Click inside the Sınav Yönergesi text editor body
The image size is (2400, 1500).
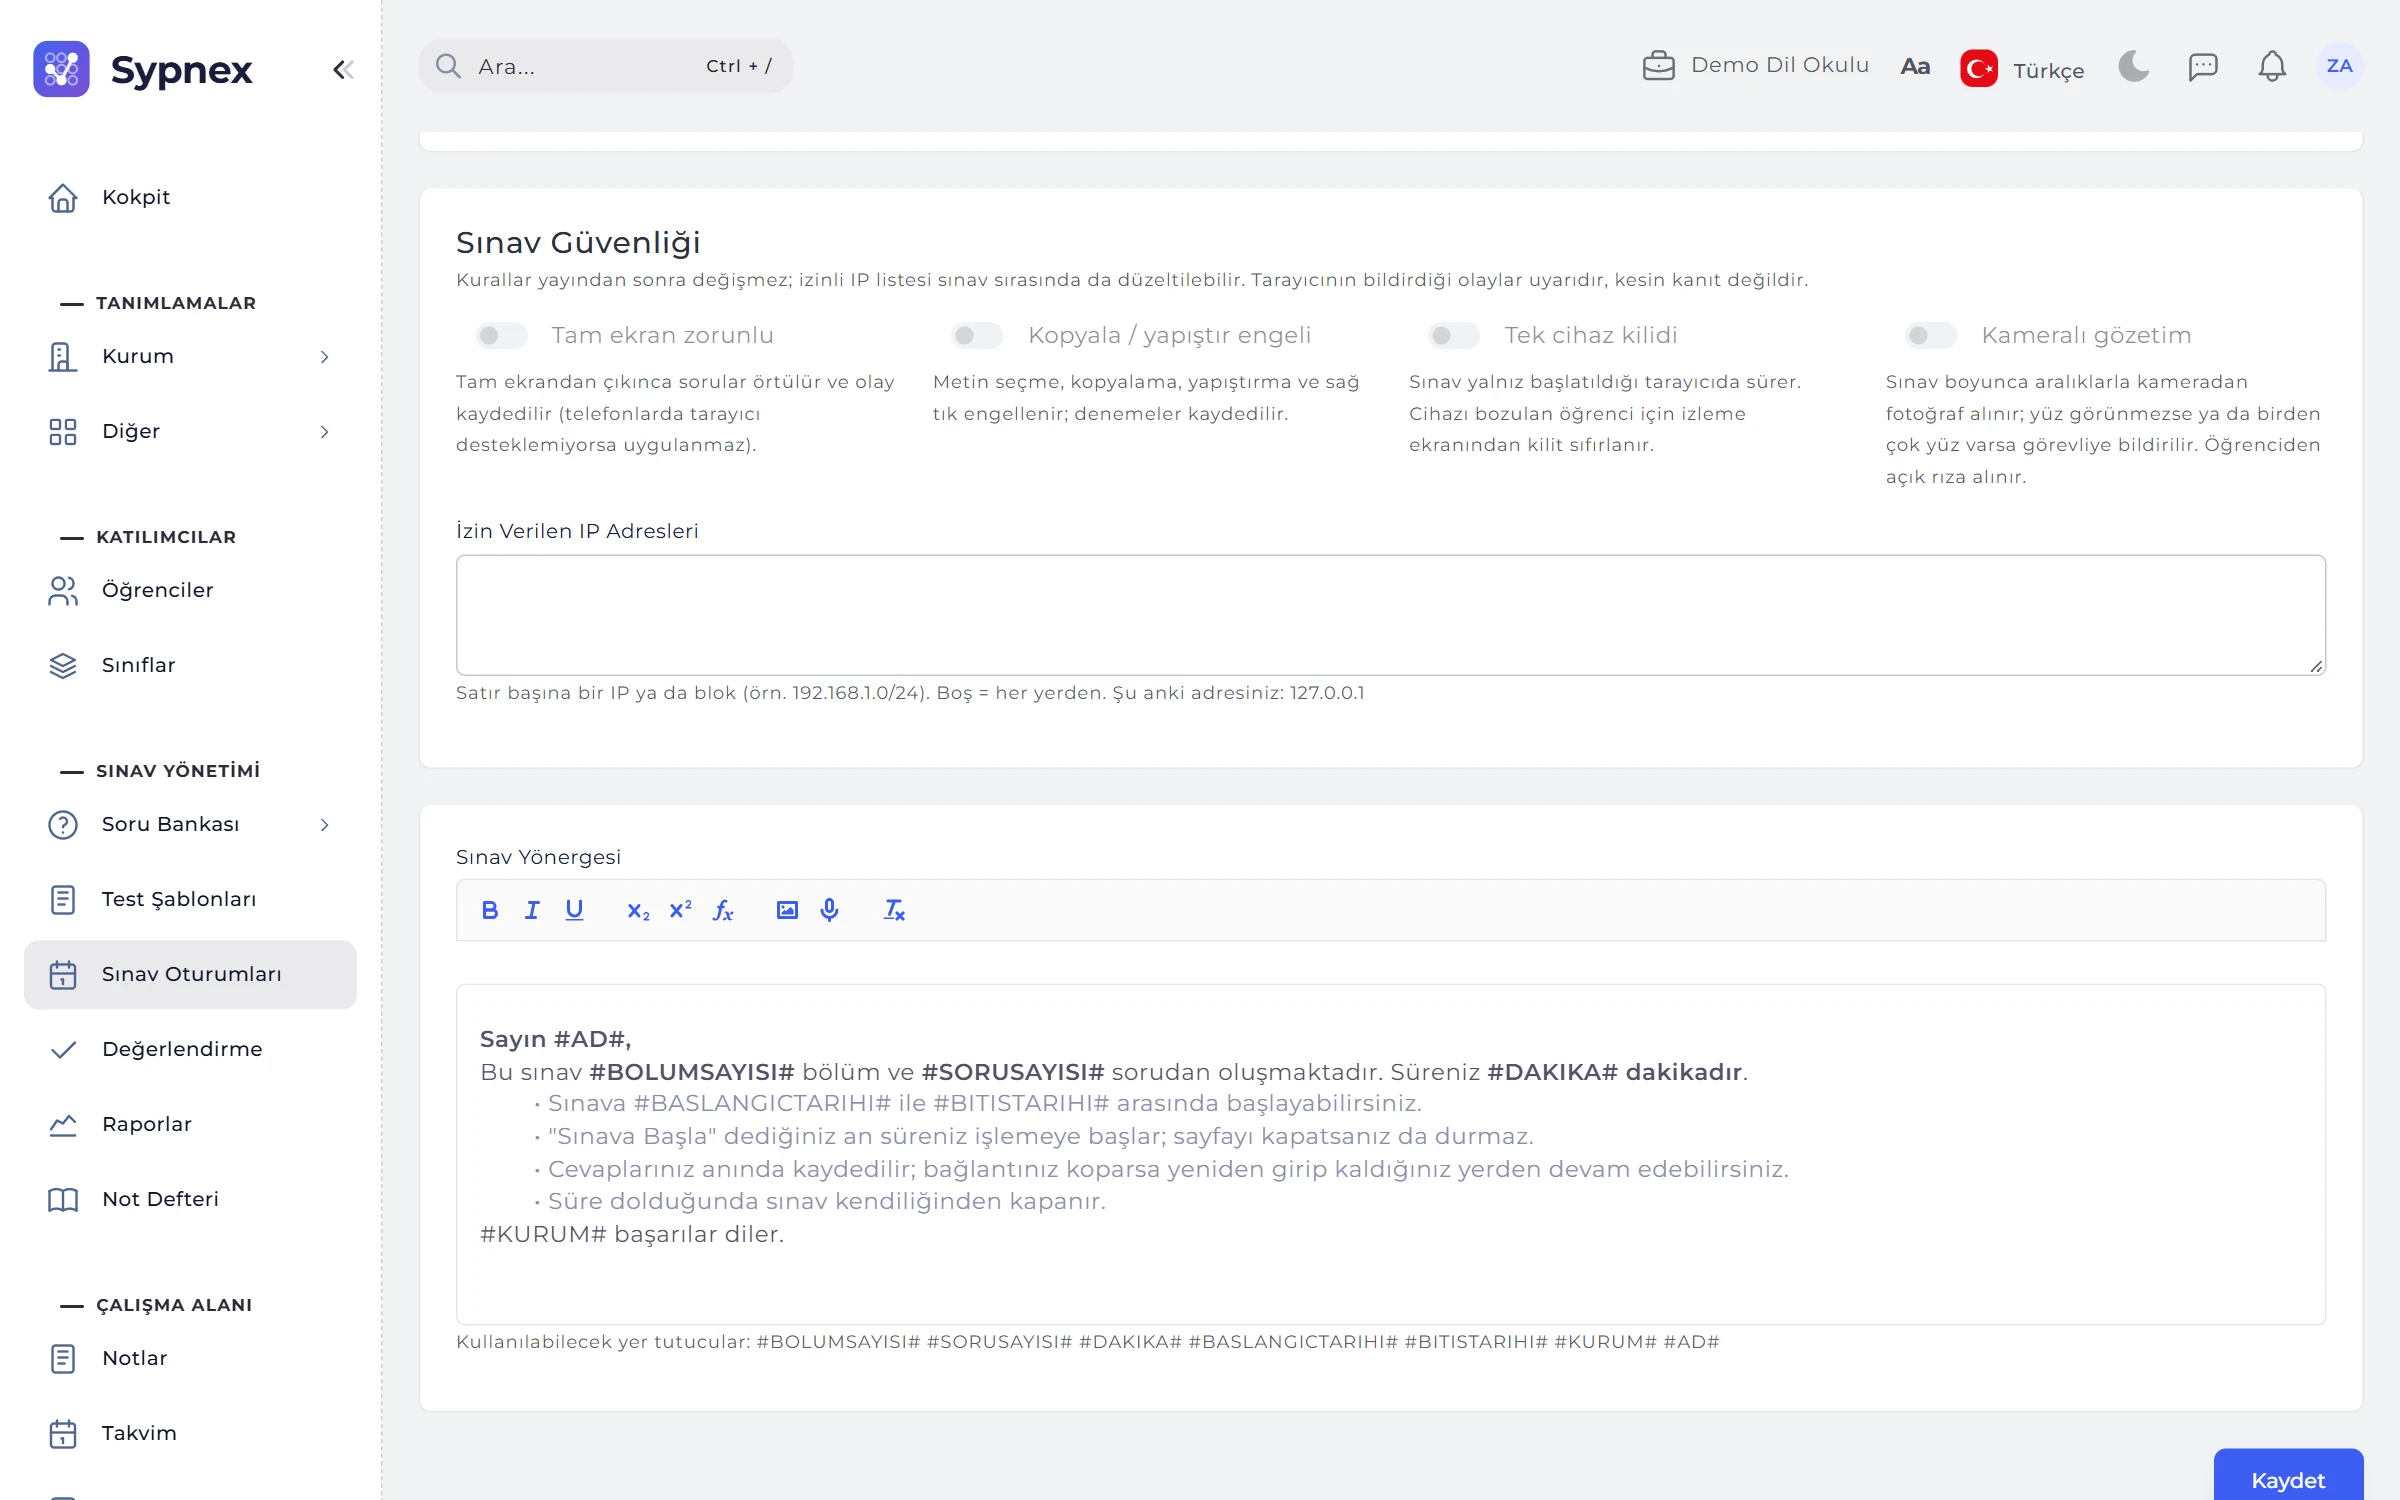pyautogui.click(x=1390, y=1155)
